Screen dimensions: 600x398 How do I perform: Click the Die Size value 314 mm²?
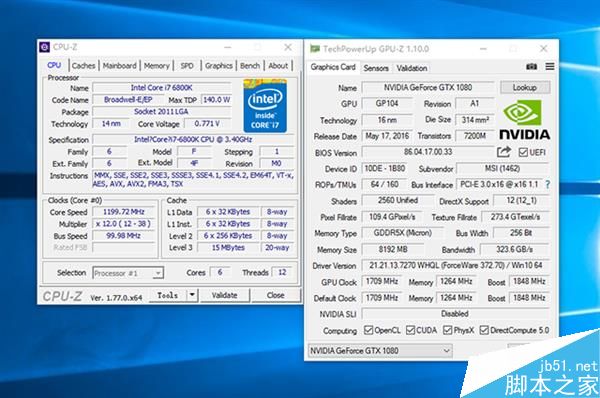(475, 120)
